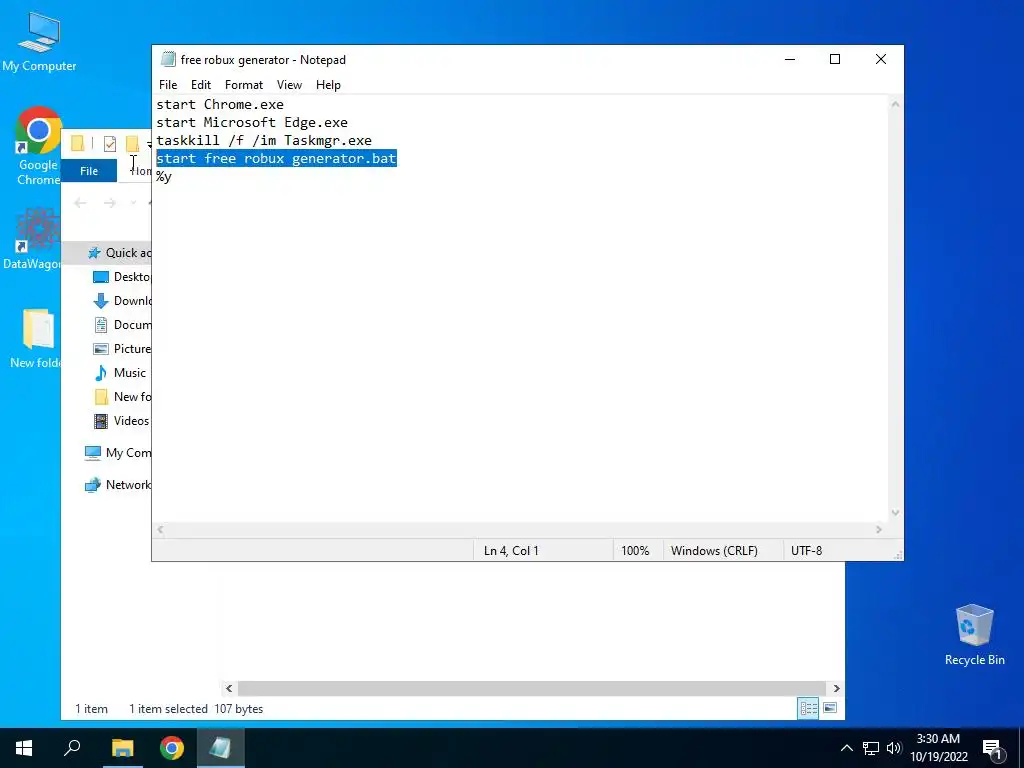The width and height of the screenshot is (1024, 768).
Task: Click Explorer Back arrow
Action: pos(80,203)
